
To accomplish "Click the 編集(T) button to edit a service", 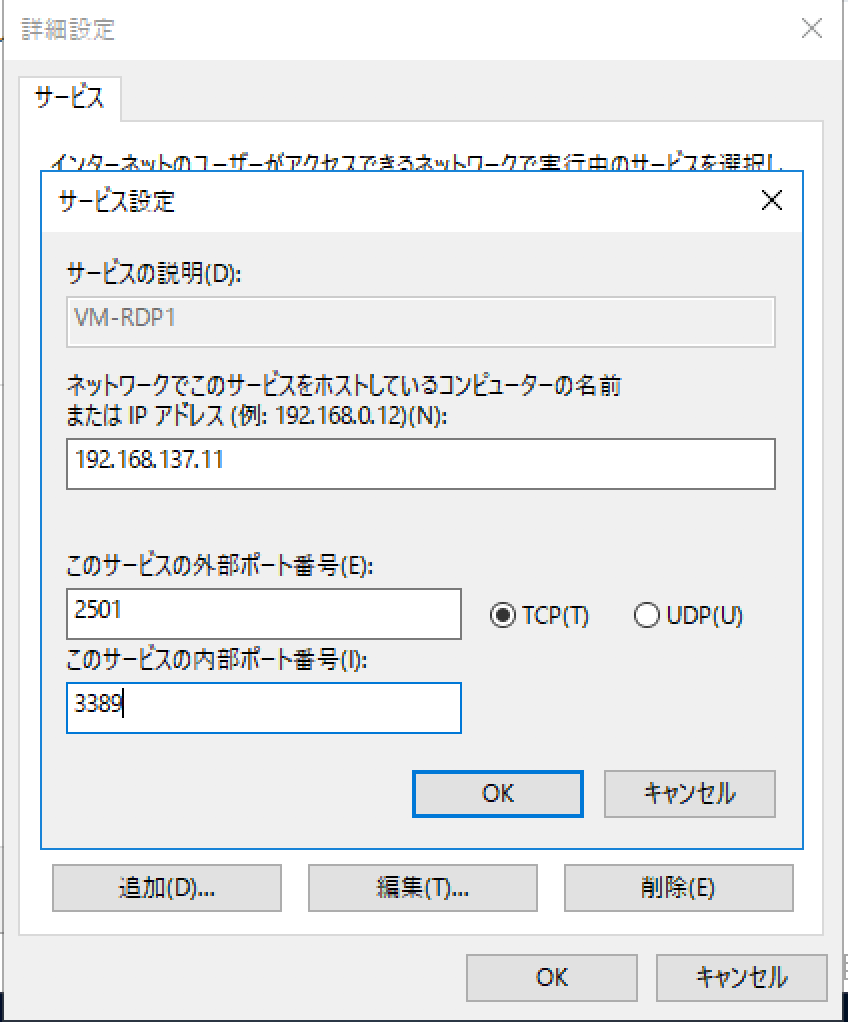I will [x=422, y=888].
